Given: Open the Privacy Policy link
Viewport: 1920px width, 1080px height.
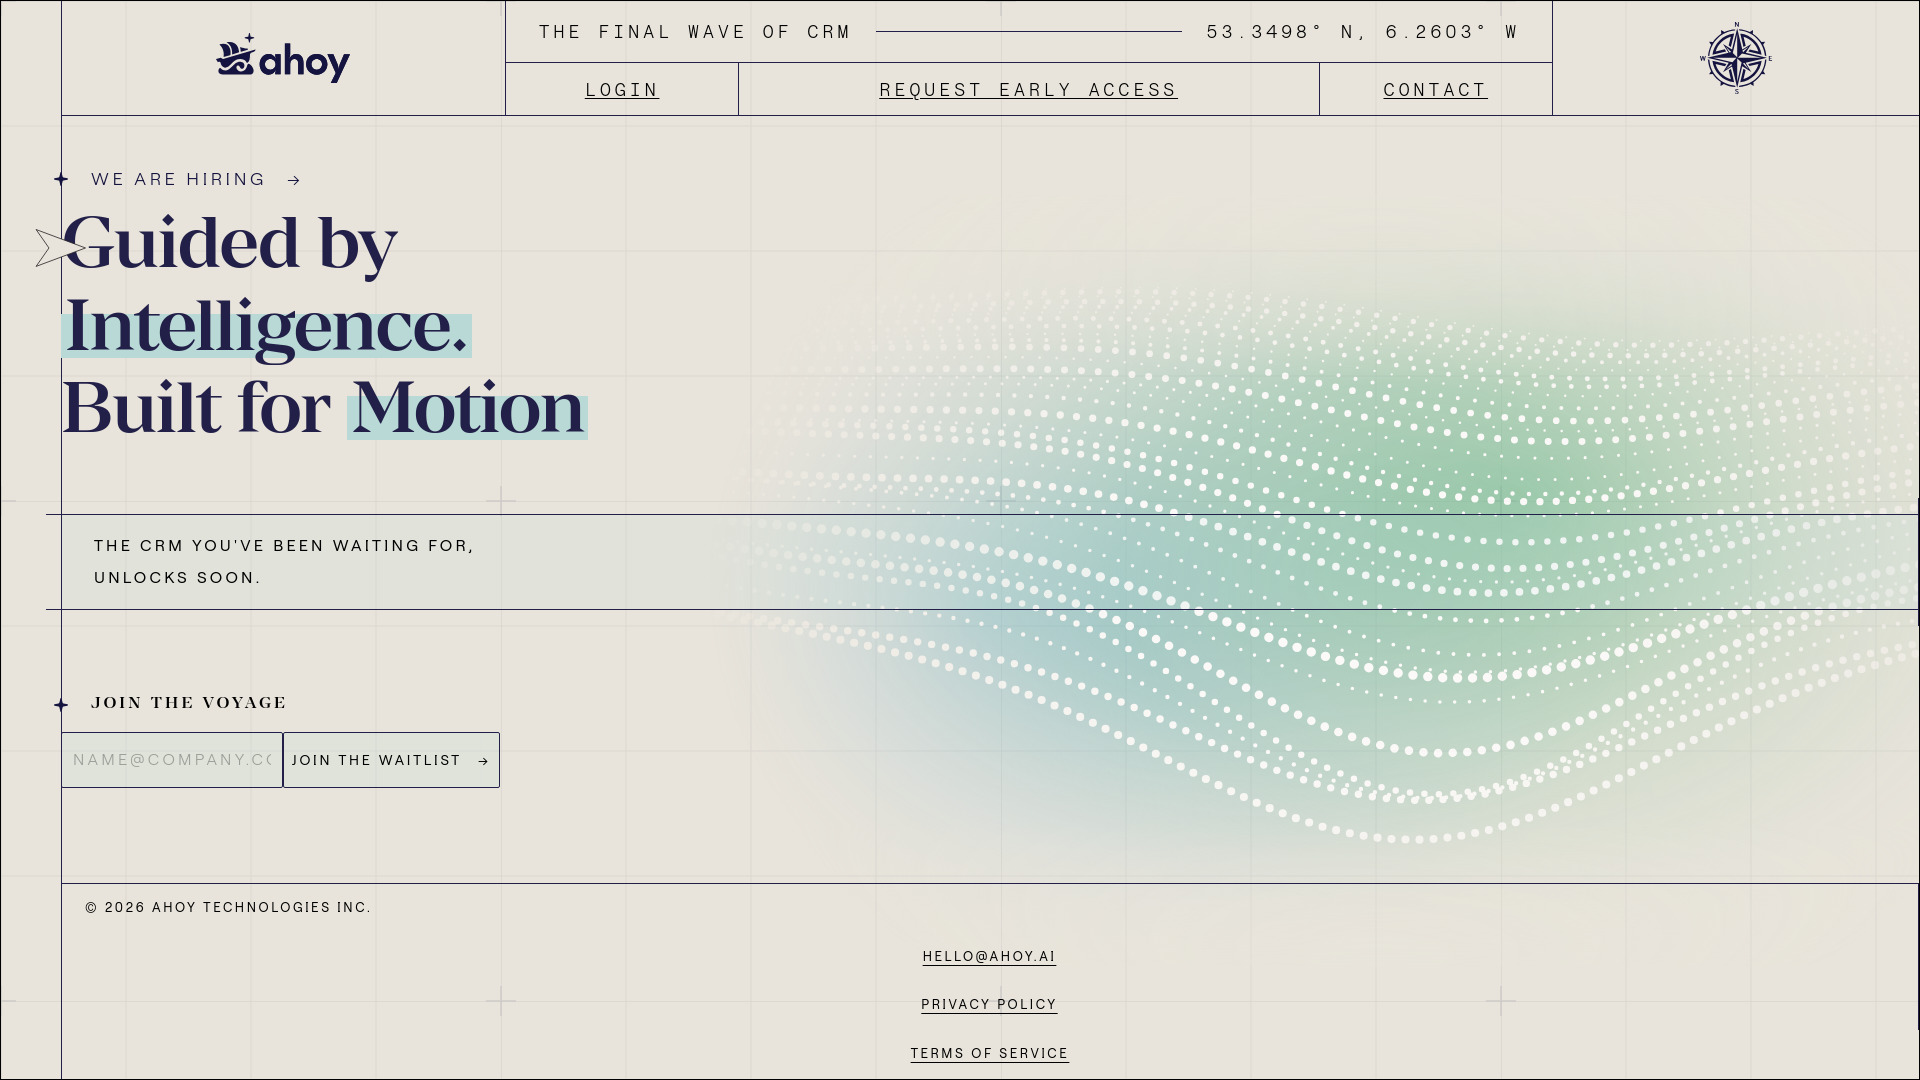Looking at the screenshot, I should tap(989, 1005).
